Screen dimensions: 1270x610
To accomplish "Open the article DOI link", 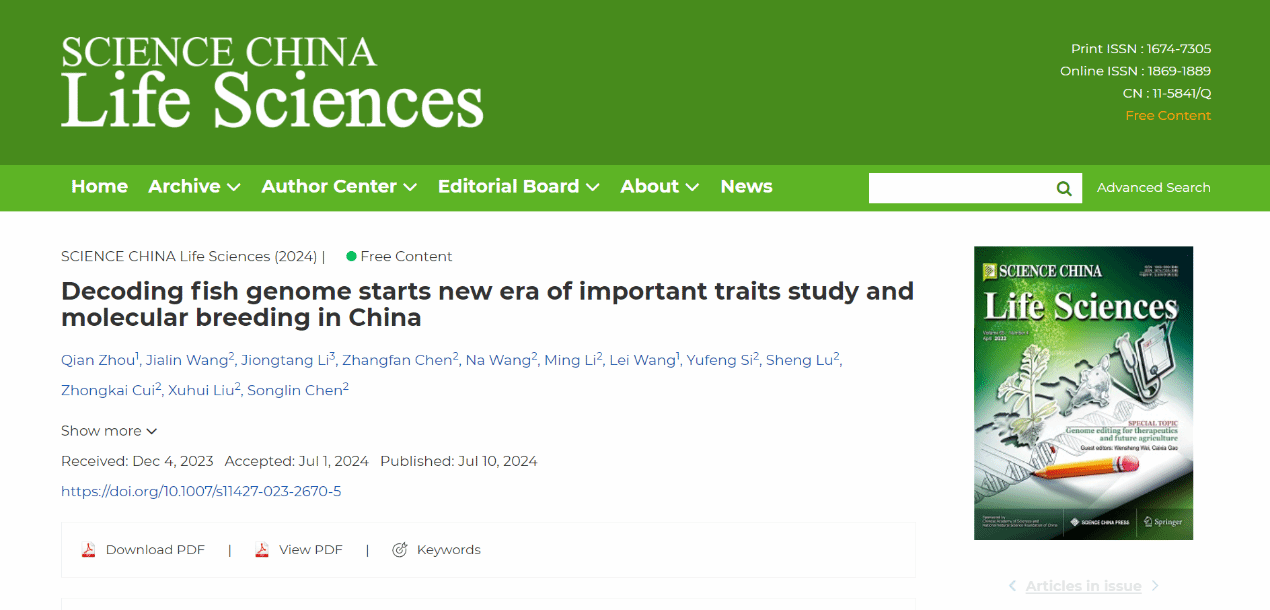I will click(201, 491).
